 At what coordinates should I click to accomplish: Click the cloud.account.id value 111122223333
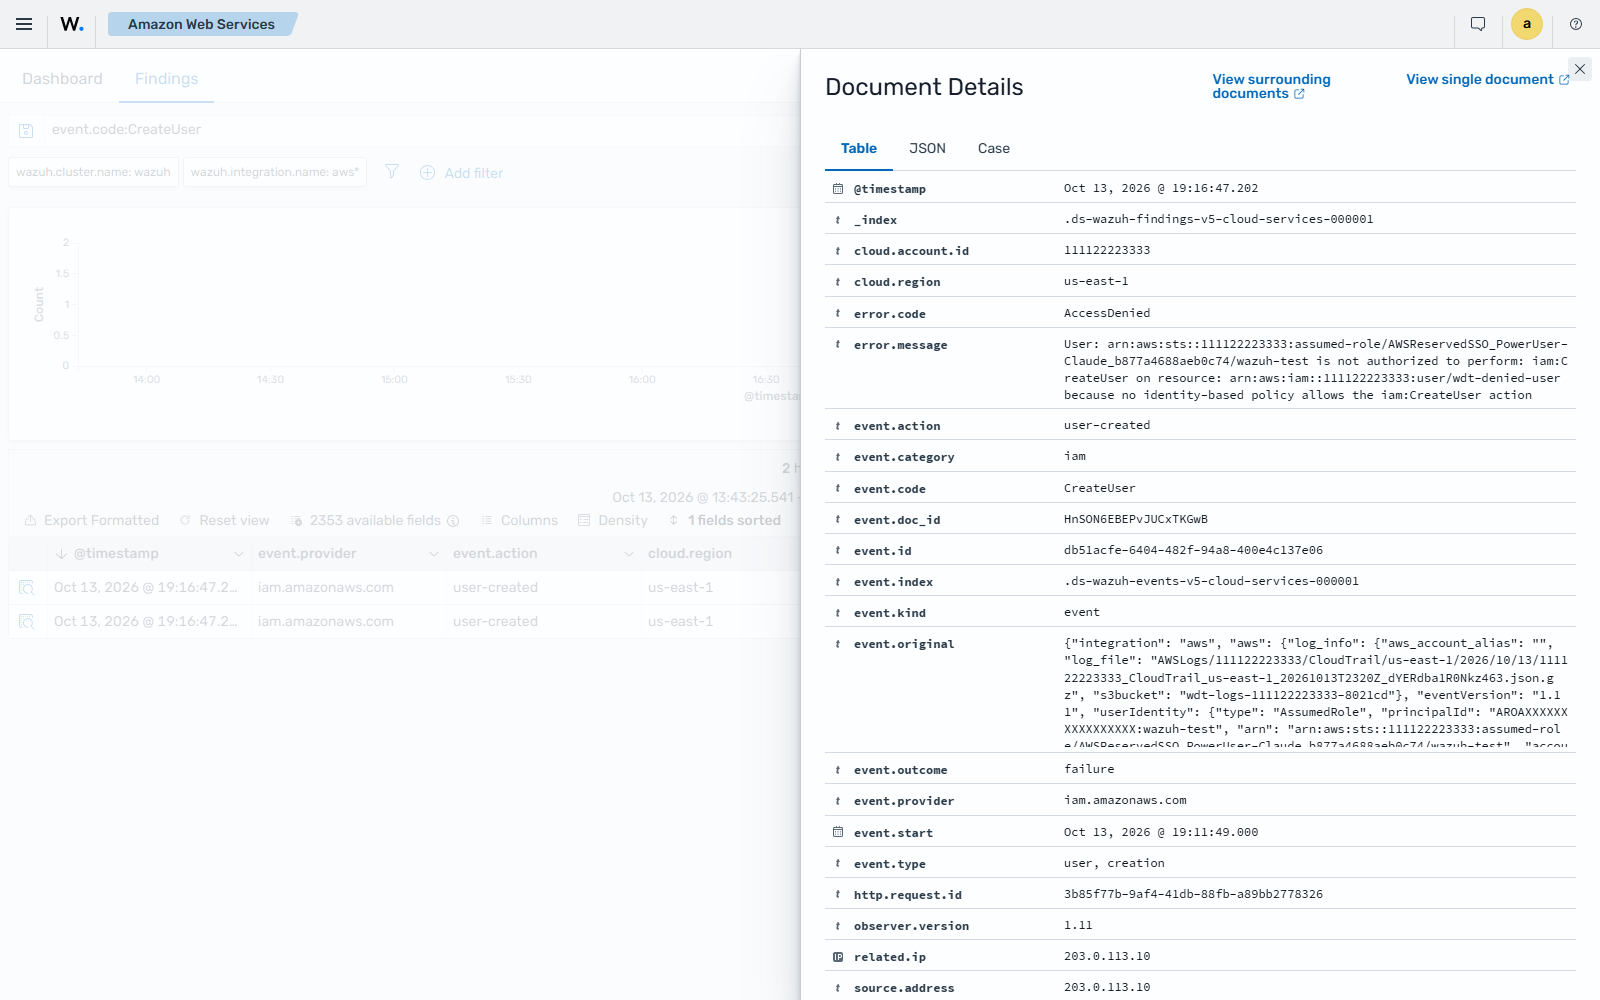(x=1107, y=250)
